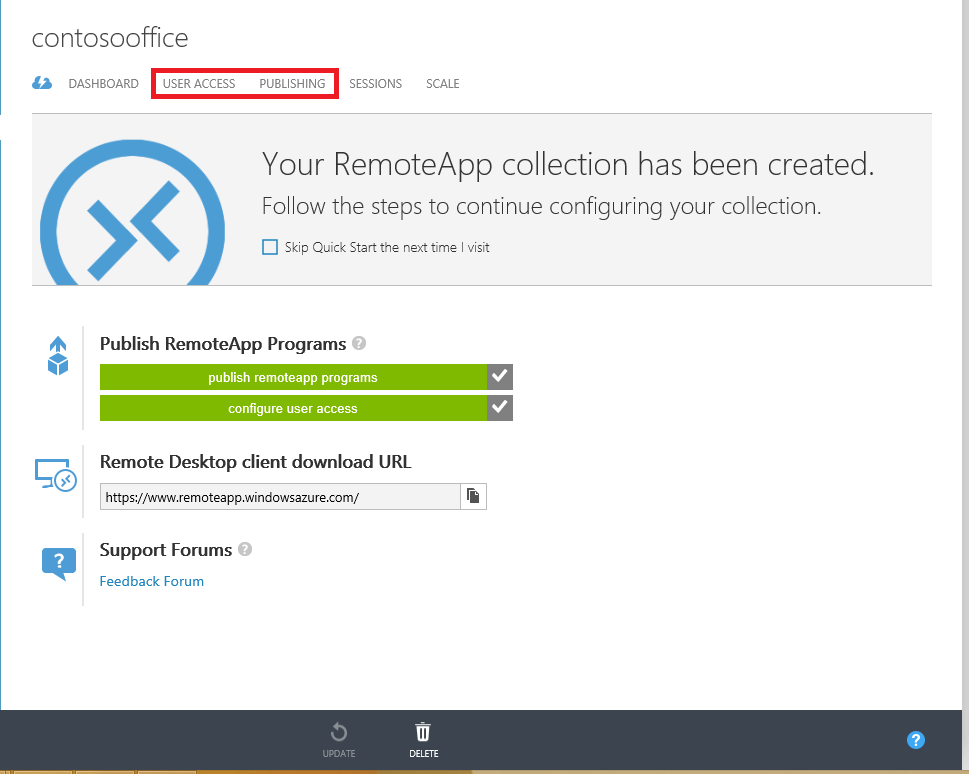Viewport: 969px width, 774px height.
Task: Check Skip Quick Start the next time
Action: (x=270, y=247)
